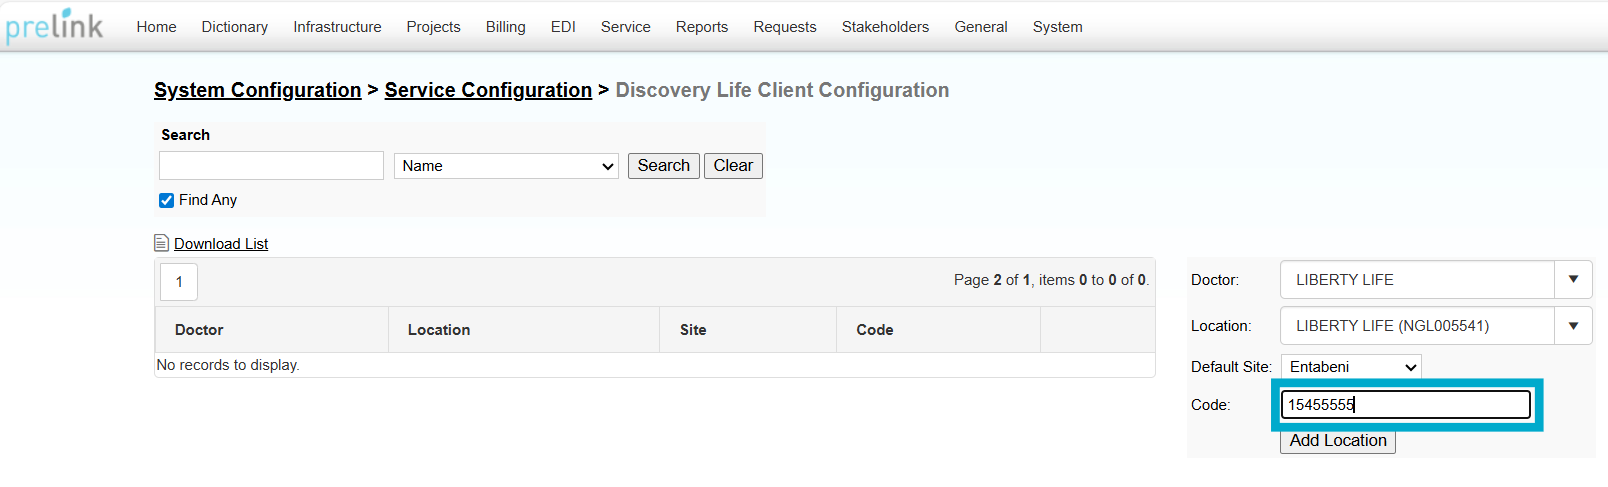The width and height of the screenshot is (1608, 487).
Task: Open the Service menu
Action: pos(626,27)
